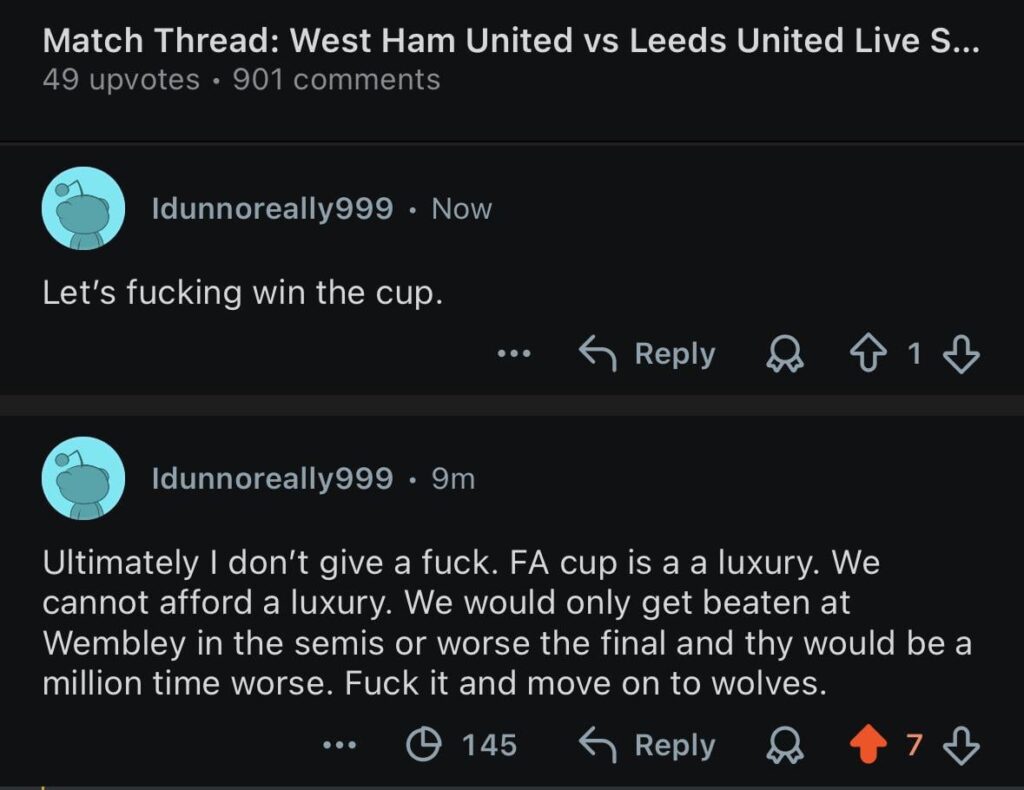Viewport: 1024px width, 790px height.
Task: Give an award to the first comment
Action: pos(785,353)
